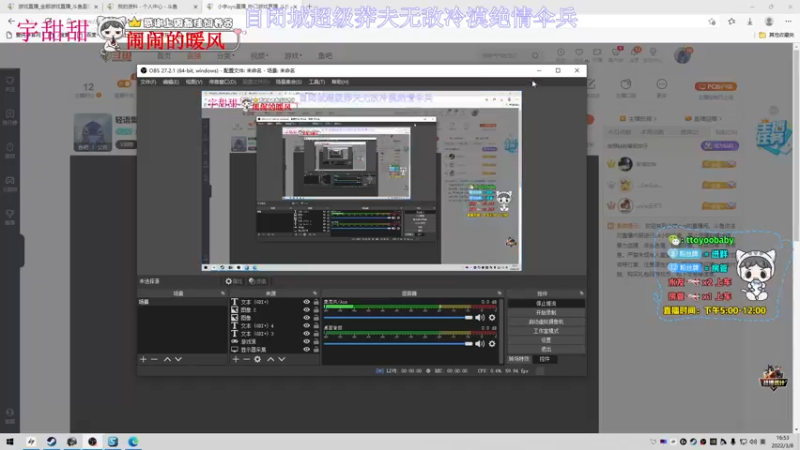This screenshot has height=450, width=800.
Task: Toggle visibility of 显示器采集 source
Action: click(306, 349)
